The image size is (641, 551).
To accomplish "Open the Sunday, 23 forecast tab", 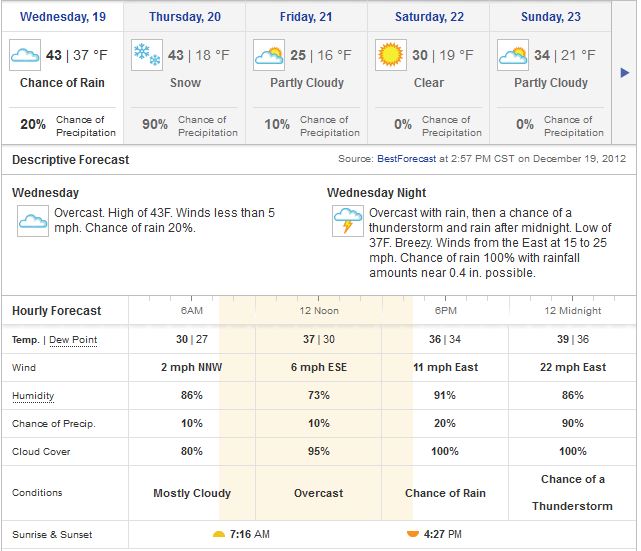I will pyautogui.click(x=550, y=17).
